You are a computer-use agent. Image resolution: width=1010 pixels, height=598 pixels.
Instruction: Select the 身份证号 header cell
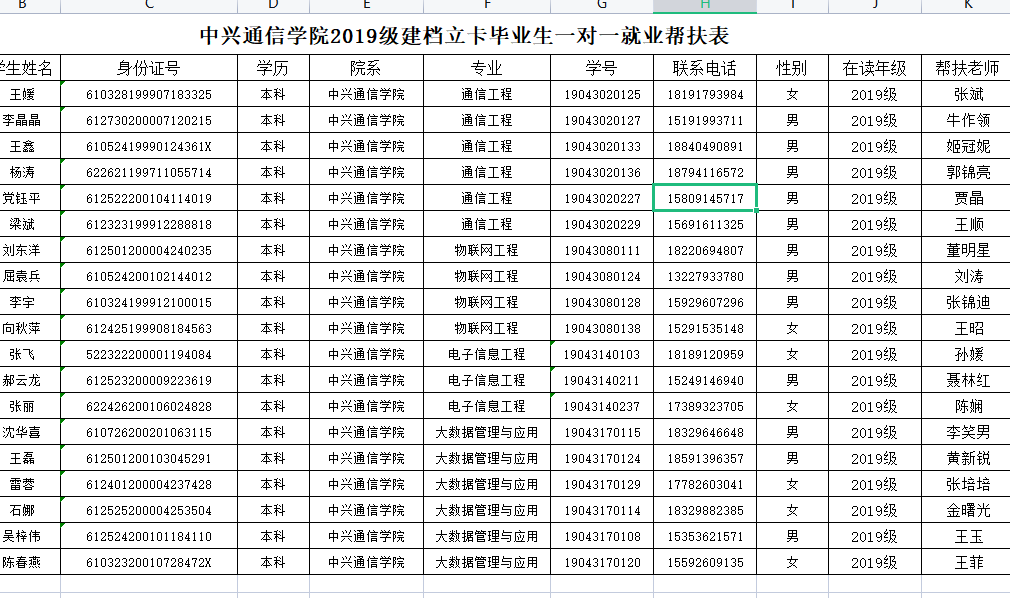coord(149,68)
